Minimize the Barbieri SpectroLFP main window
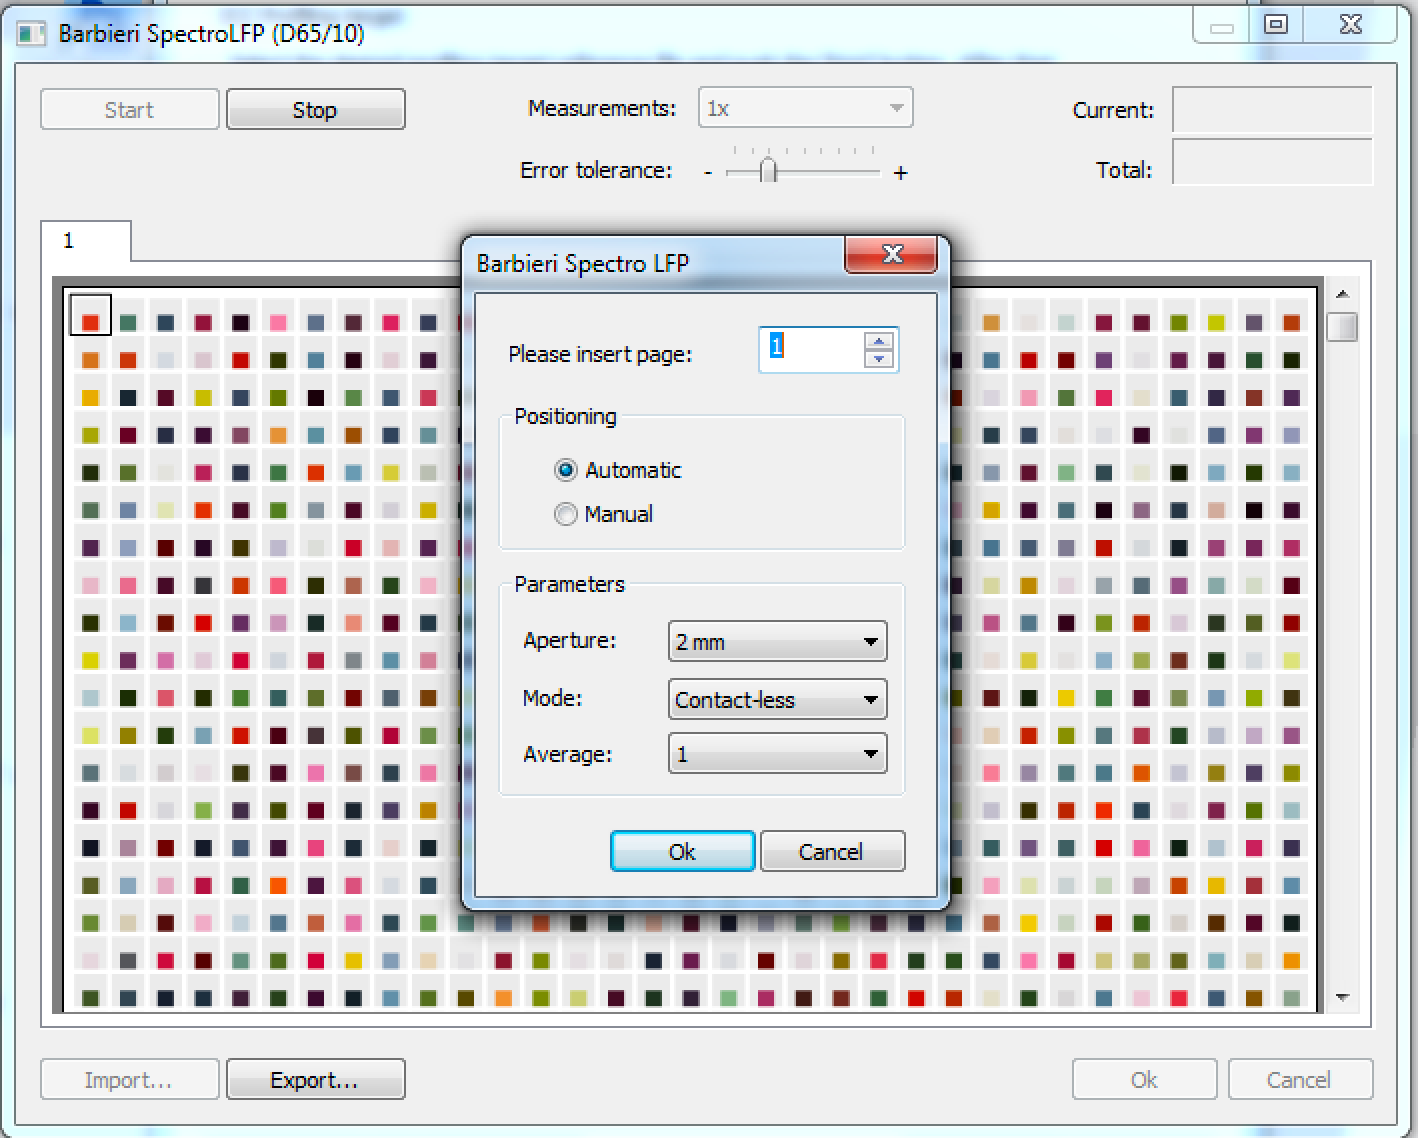1418x1138 pixels. (1222, 26)
